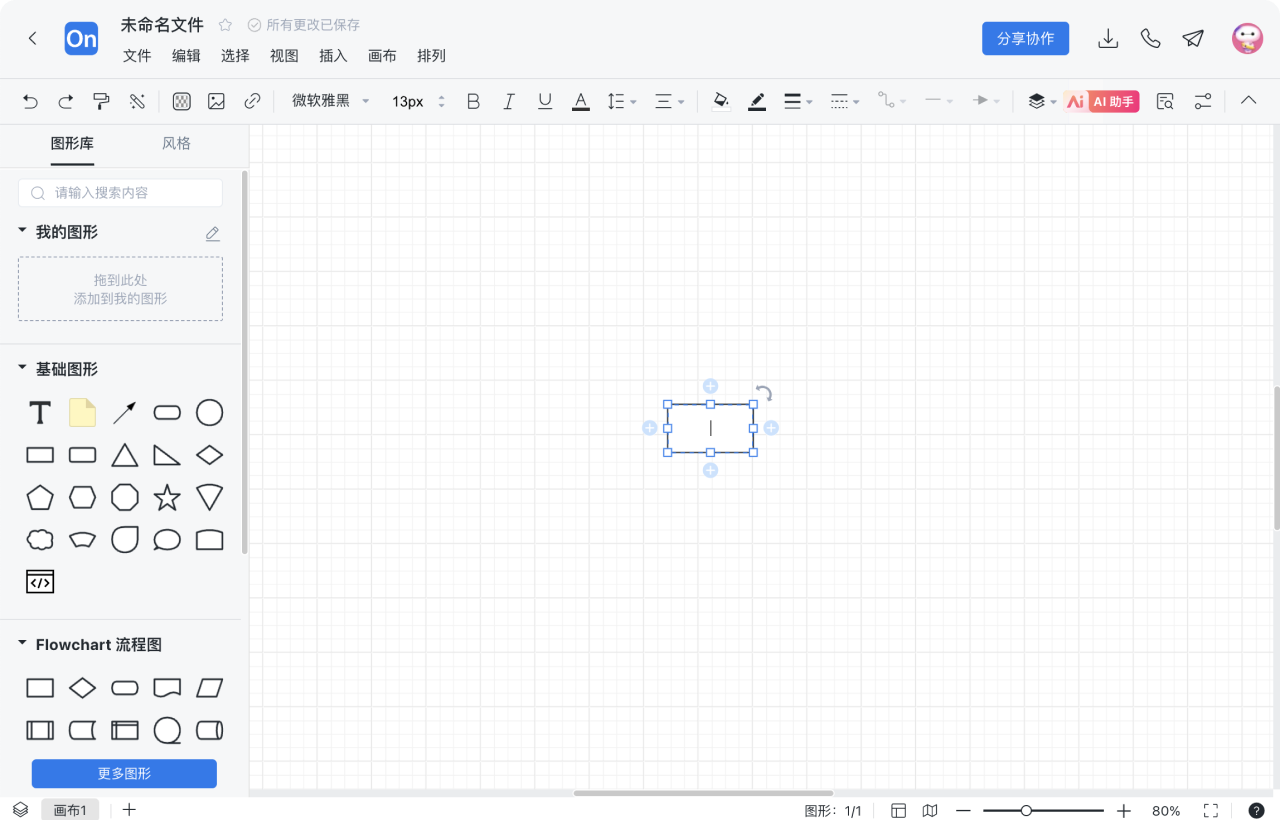Toggle italic text formatting
Viewport: 1280px width, 820px height.
point(509,101)
